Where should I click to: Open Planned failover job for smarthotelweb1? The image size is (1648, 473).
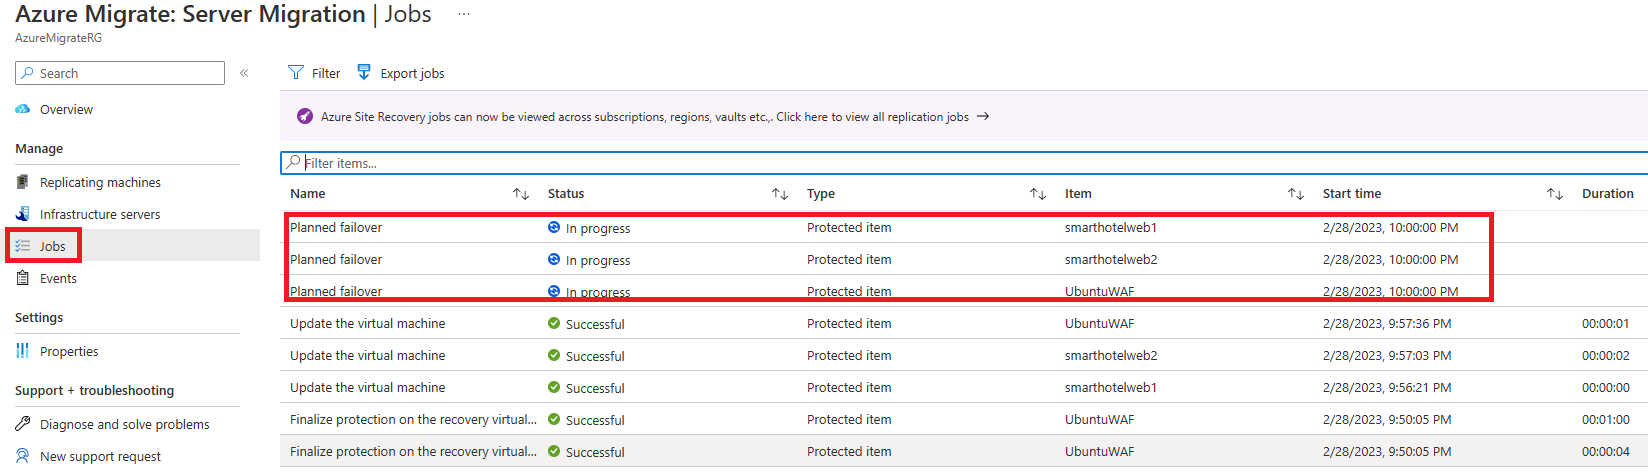[x=336, y=227]
